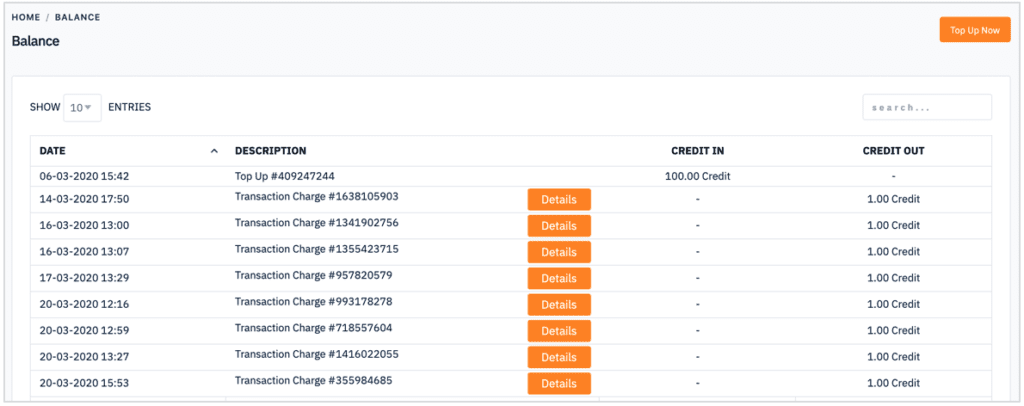Select the Top Up #409247244 description

(285, 176)
